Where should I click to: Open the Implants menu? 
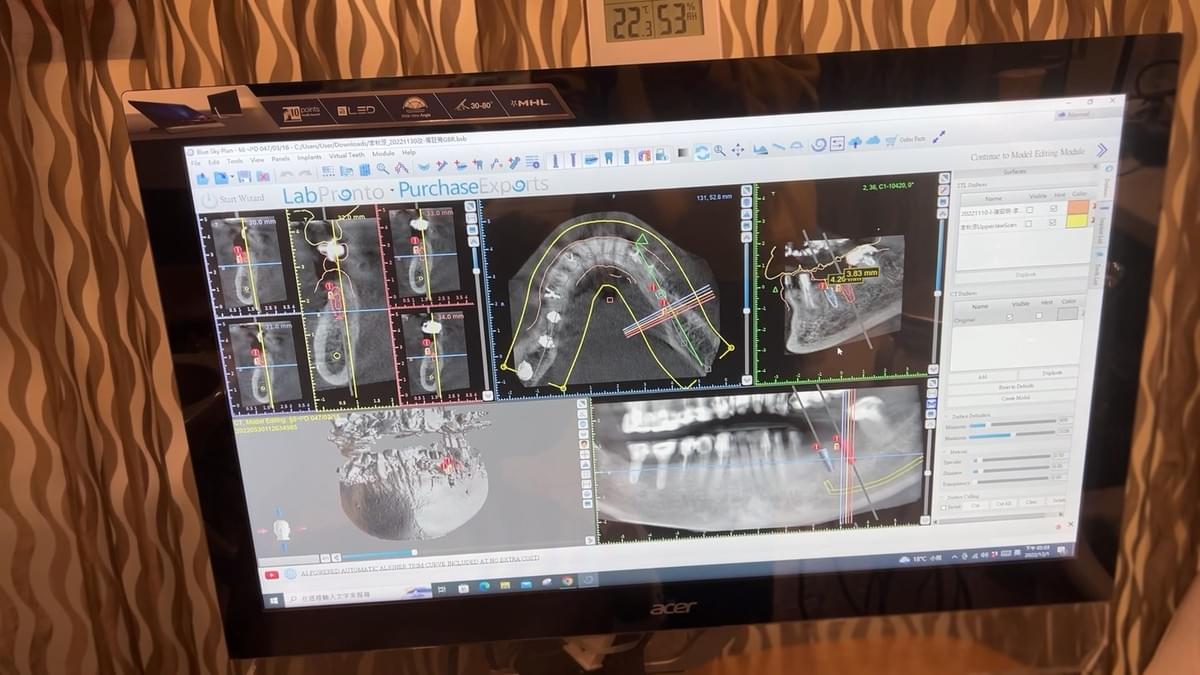tap(309, 158)
